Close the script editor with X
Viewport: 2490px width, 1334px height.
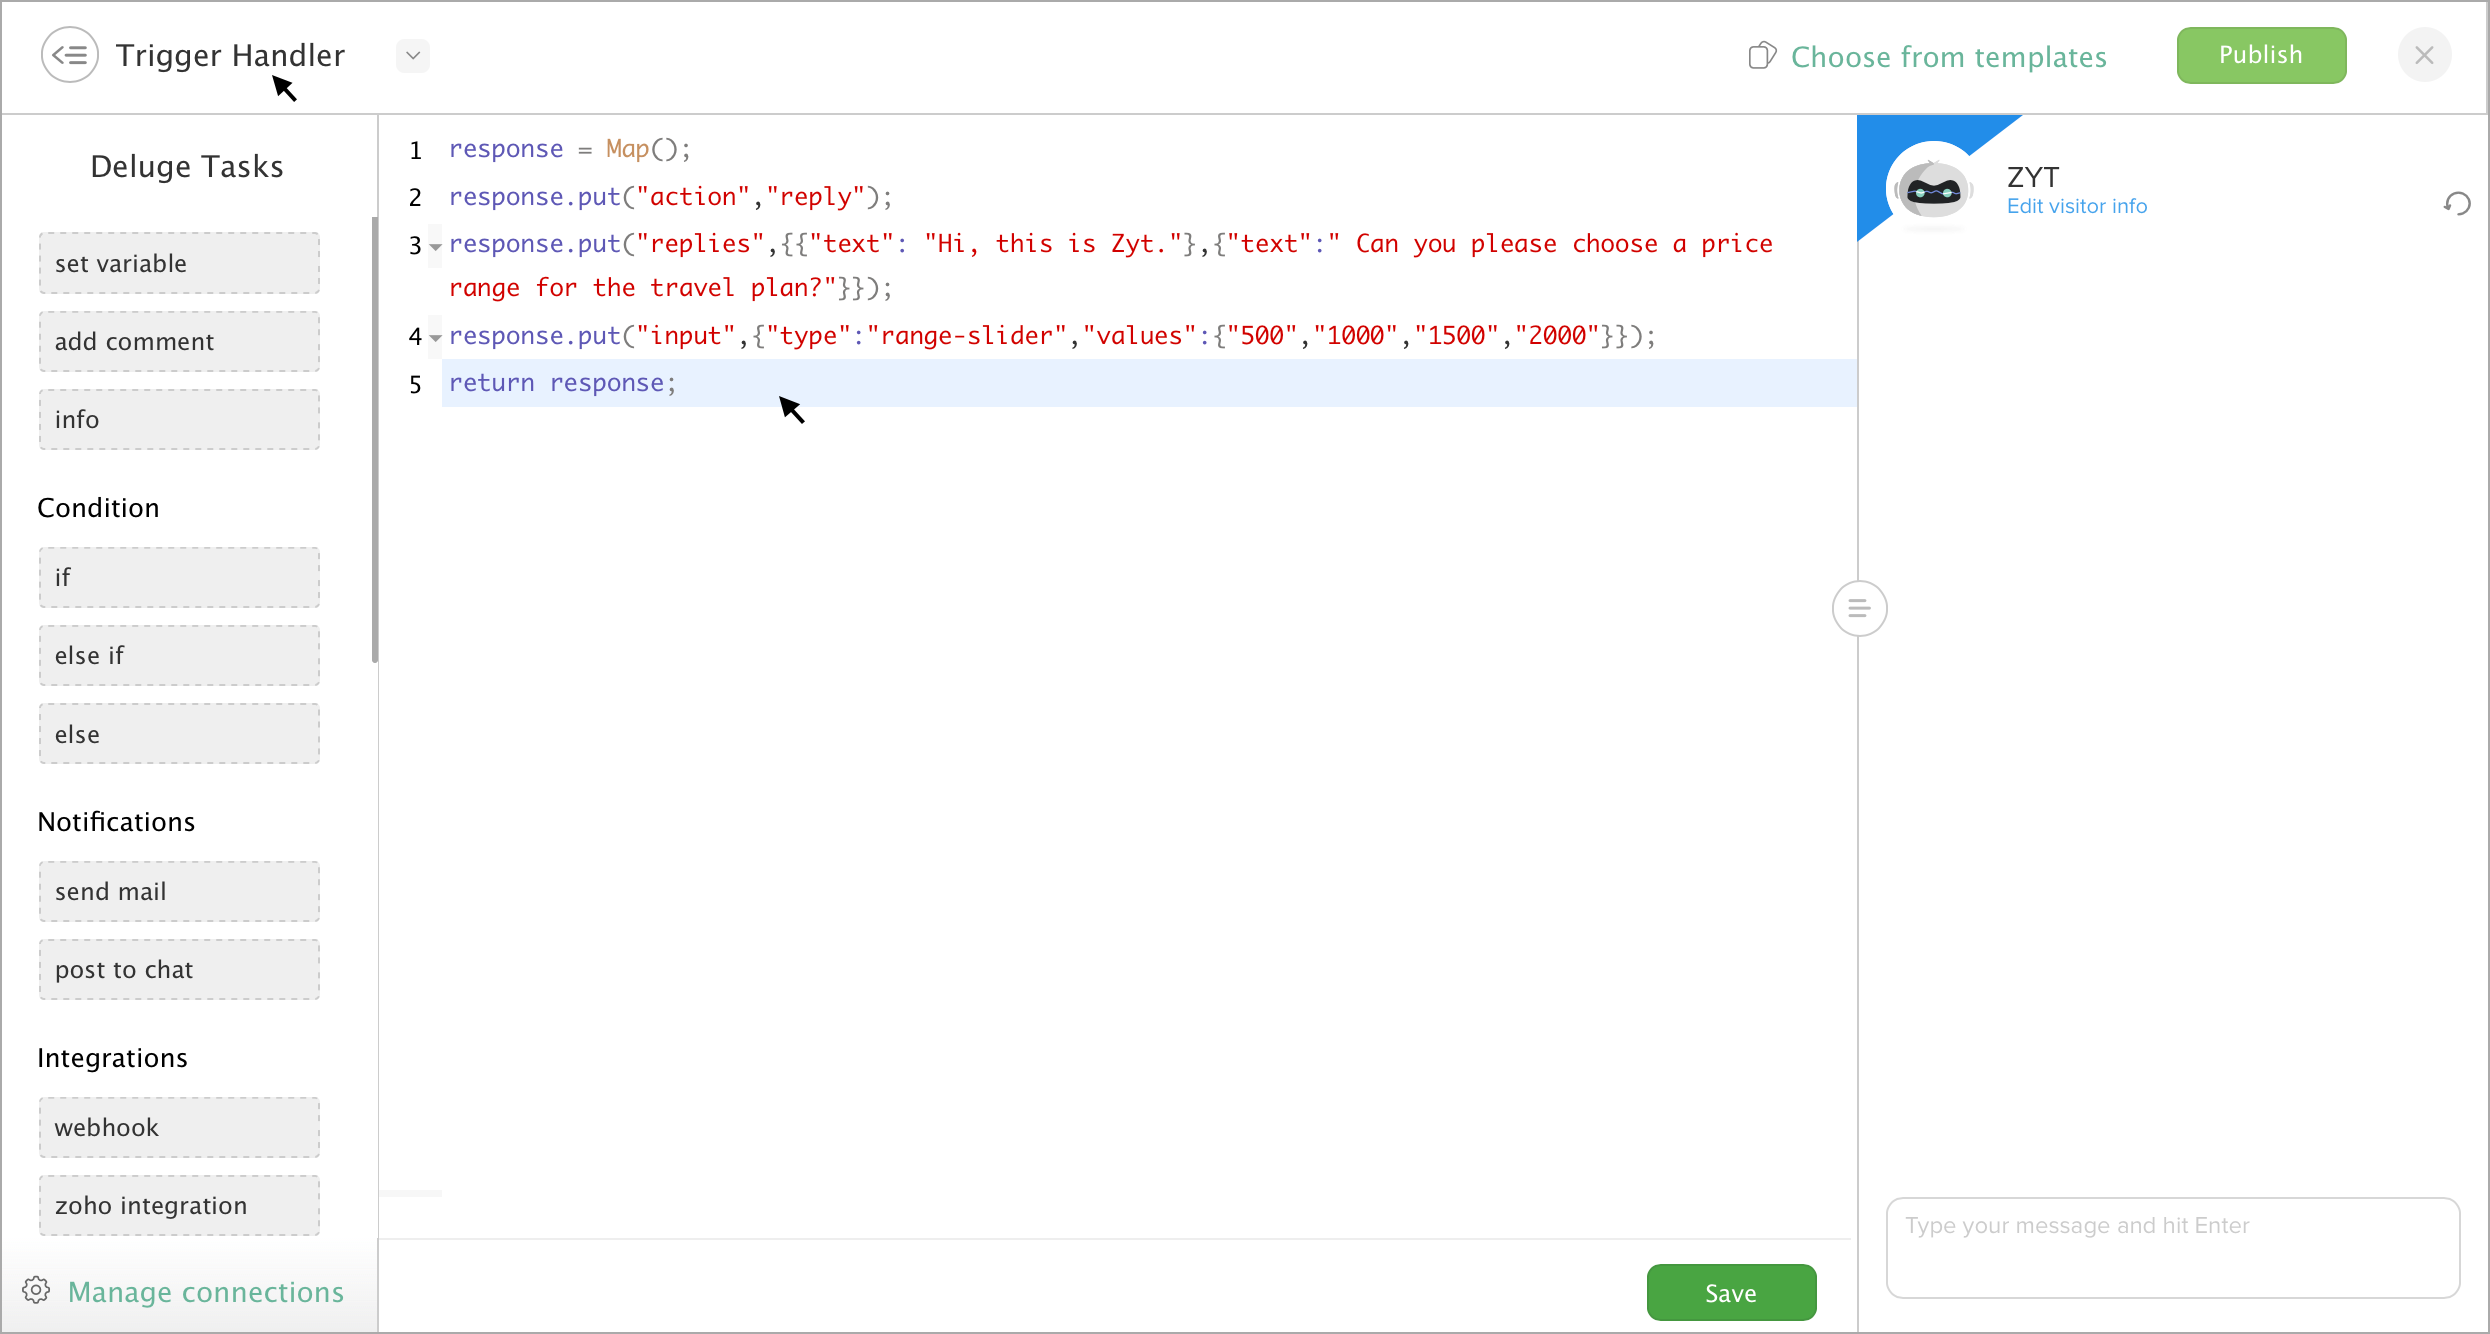tap(2424, 55)
